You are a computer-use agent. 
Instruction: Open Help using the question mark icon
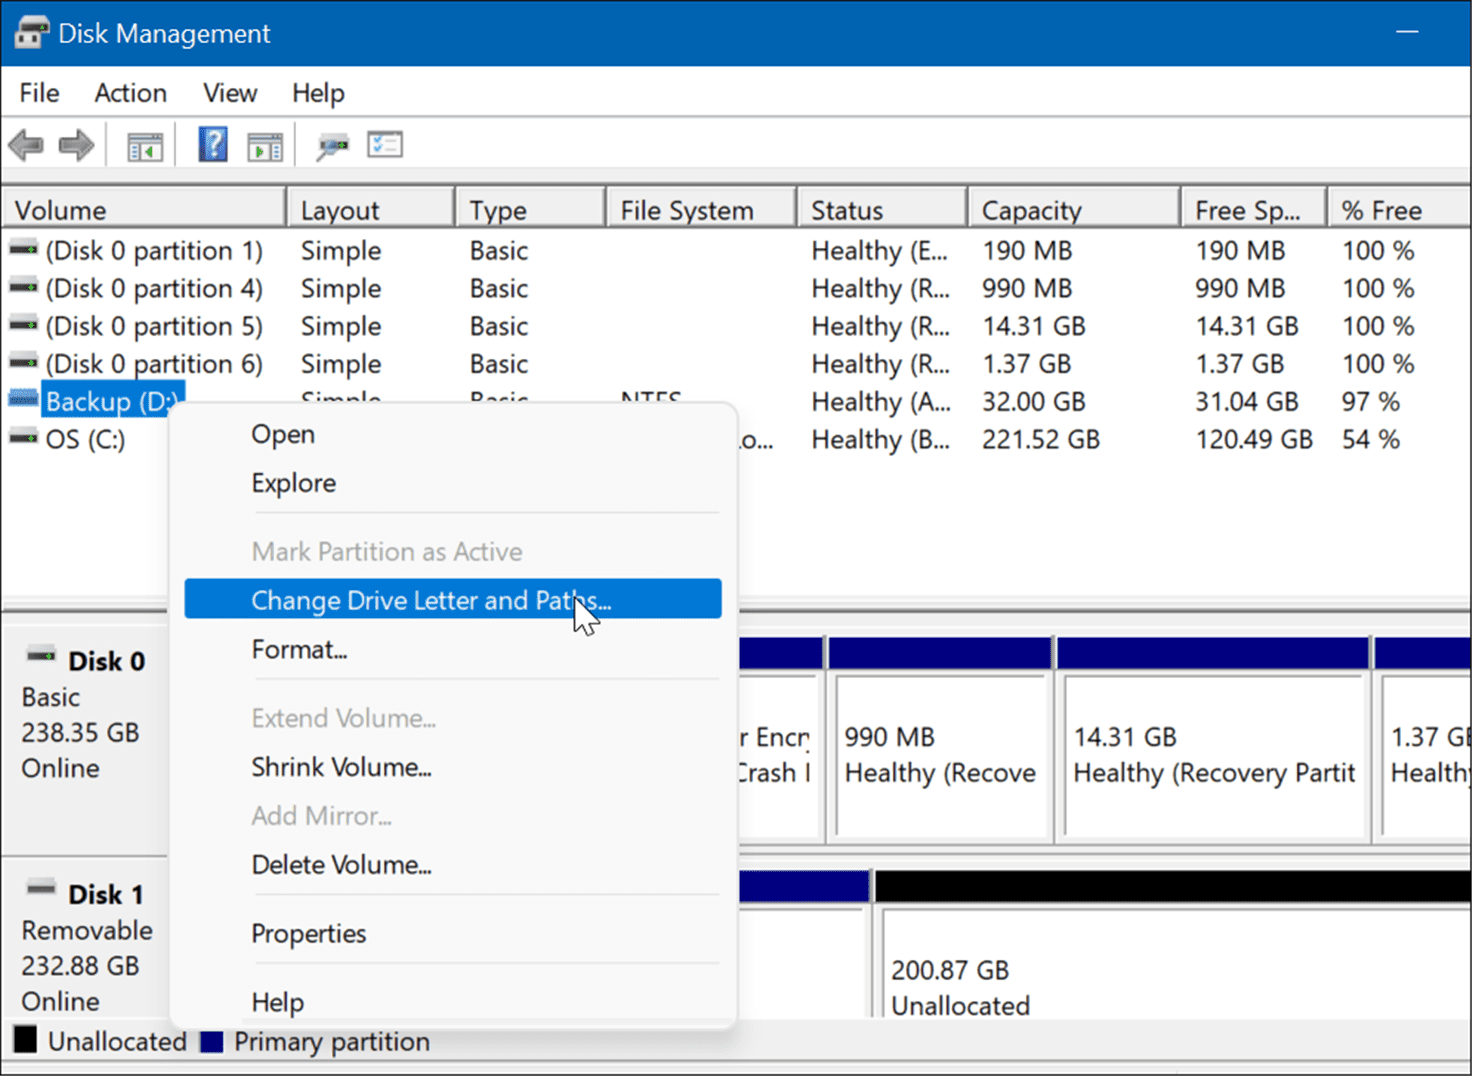[x=212, y=143]
